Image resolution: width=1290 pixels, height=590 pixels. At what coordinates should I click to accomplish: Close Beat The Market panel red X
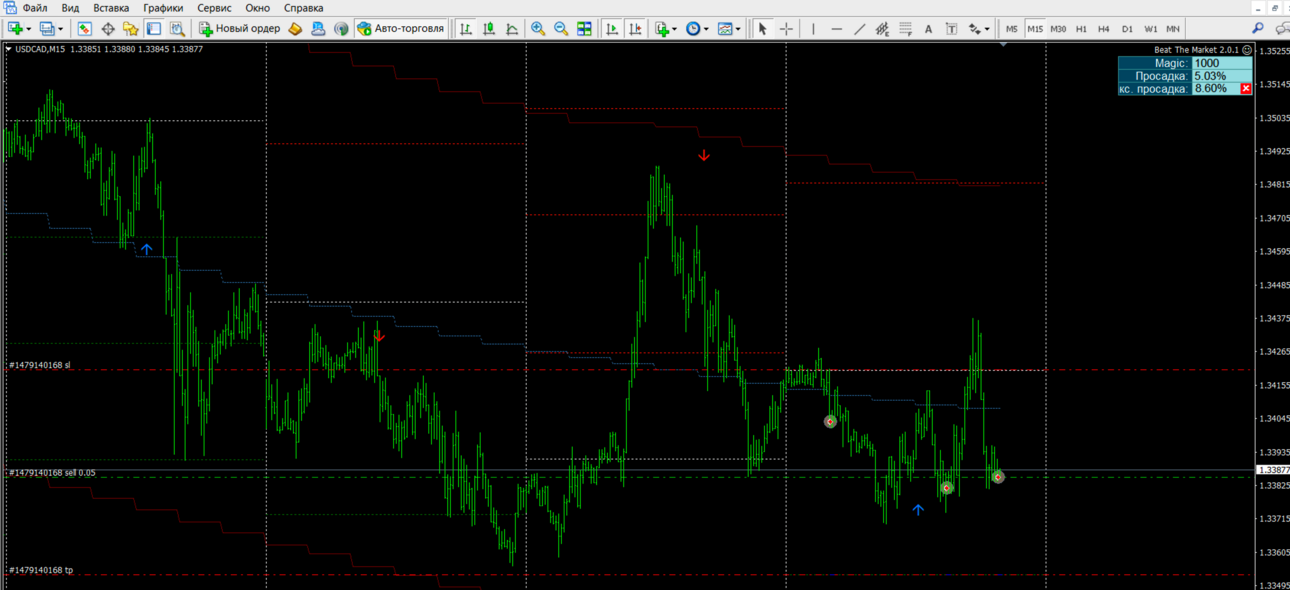pyautogui.click(x=1246, y=89)
